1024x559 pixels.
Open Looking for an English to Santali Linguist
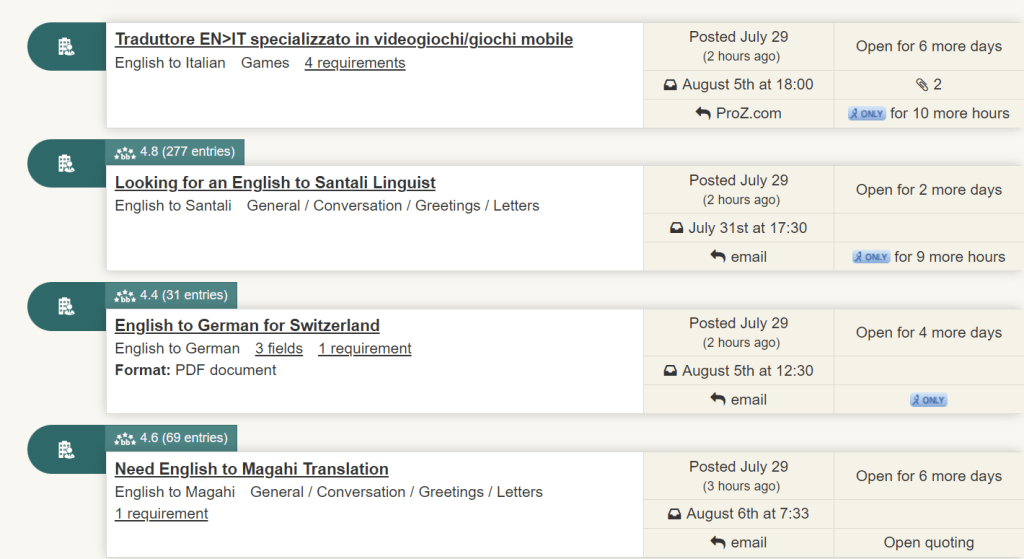tap(275, 183)
